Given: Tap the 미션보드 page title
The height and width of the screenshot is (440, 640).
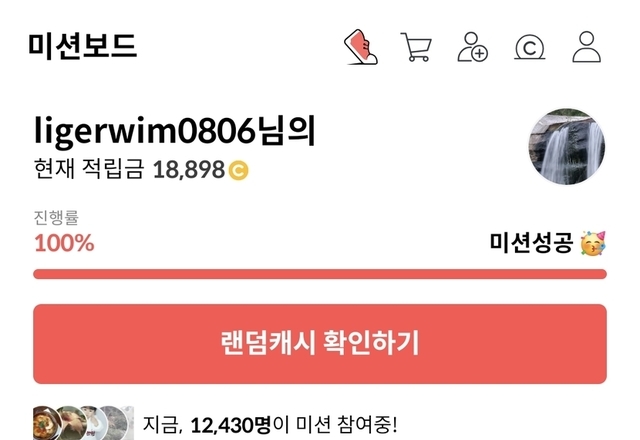Looking at the screenshot, I should coord(82,45).
